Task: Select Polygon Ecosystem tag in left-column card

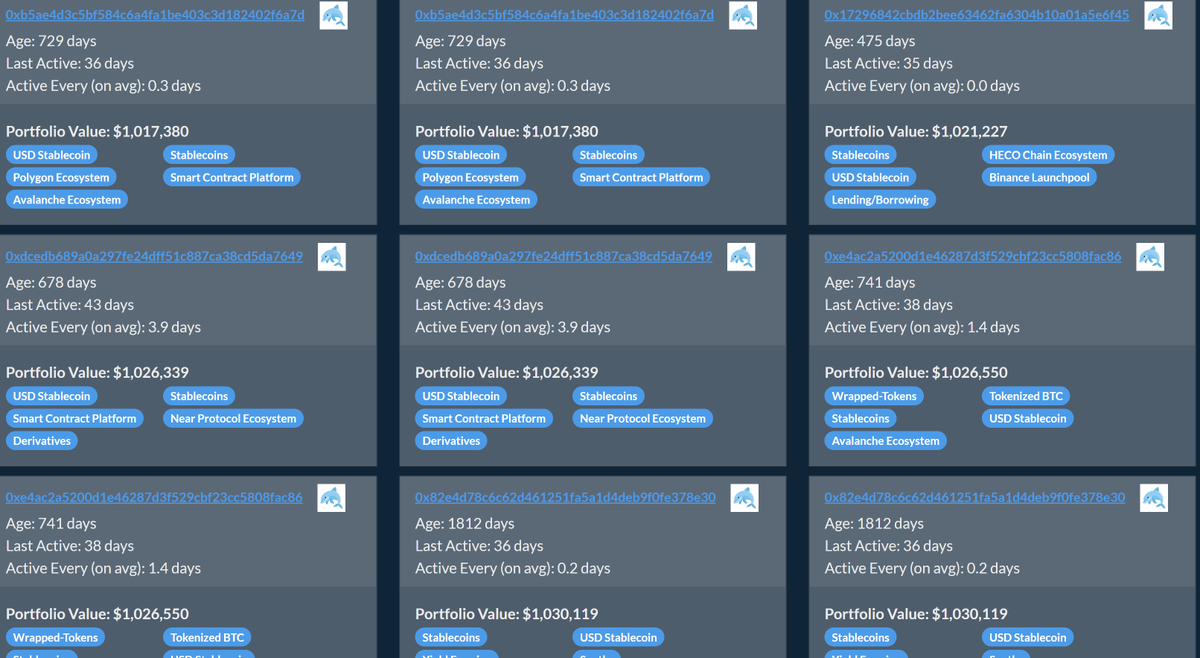Action: 61,177
